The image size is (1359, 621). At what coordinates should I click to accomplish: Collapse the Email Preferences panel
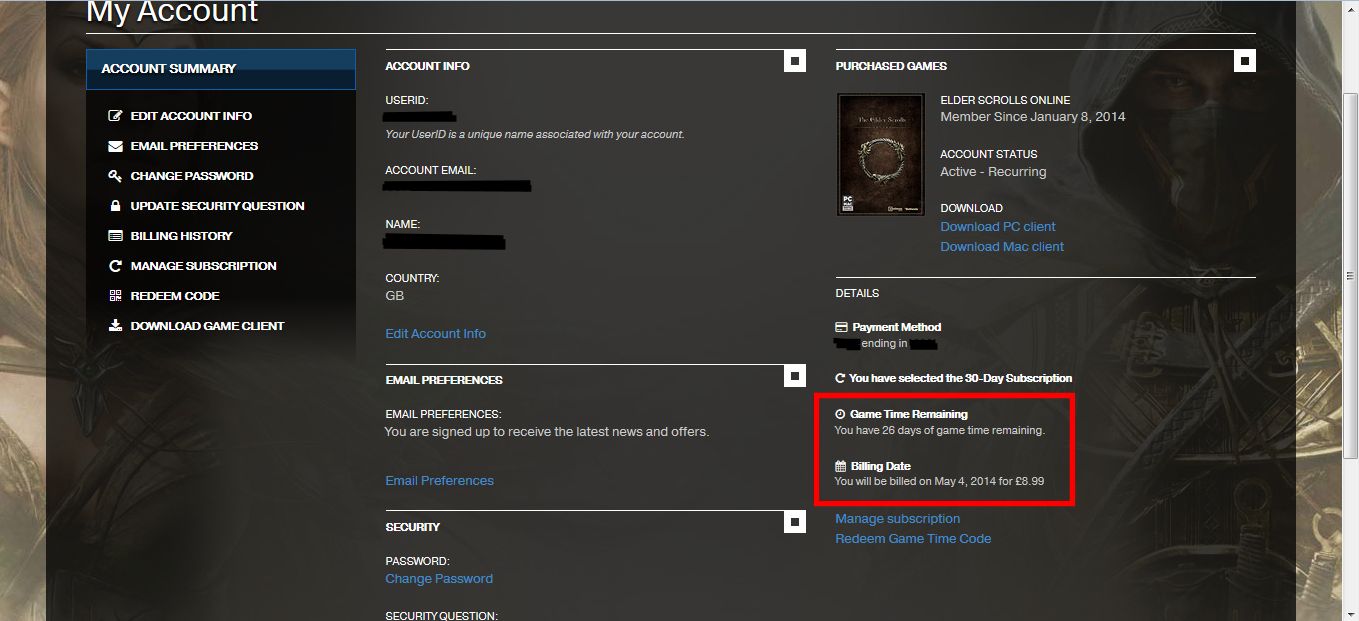794,375
